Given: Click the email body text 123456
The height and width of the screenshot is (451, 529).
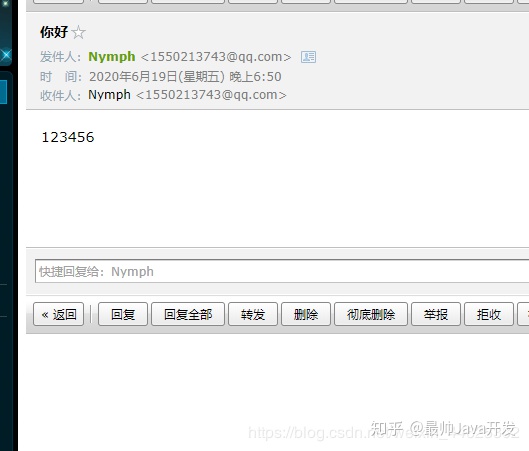Looking at the screenshot, I should click(x=68, y=137).
